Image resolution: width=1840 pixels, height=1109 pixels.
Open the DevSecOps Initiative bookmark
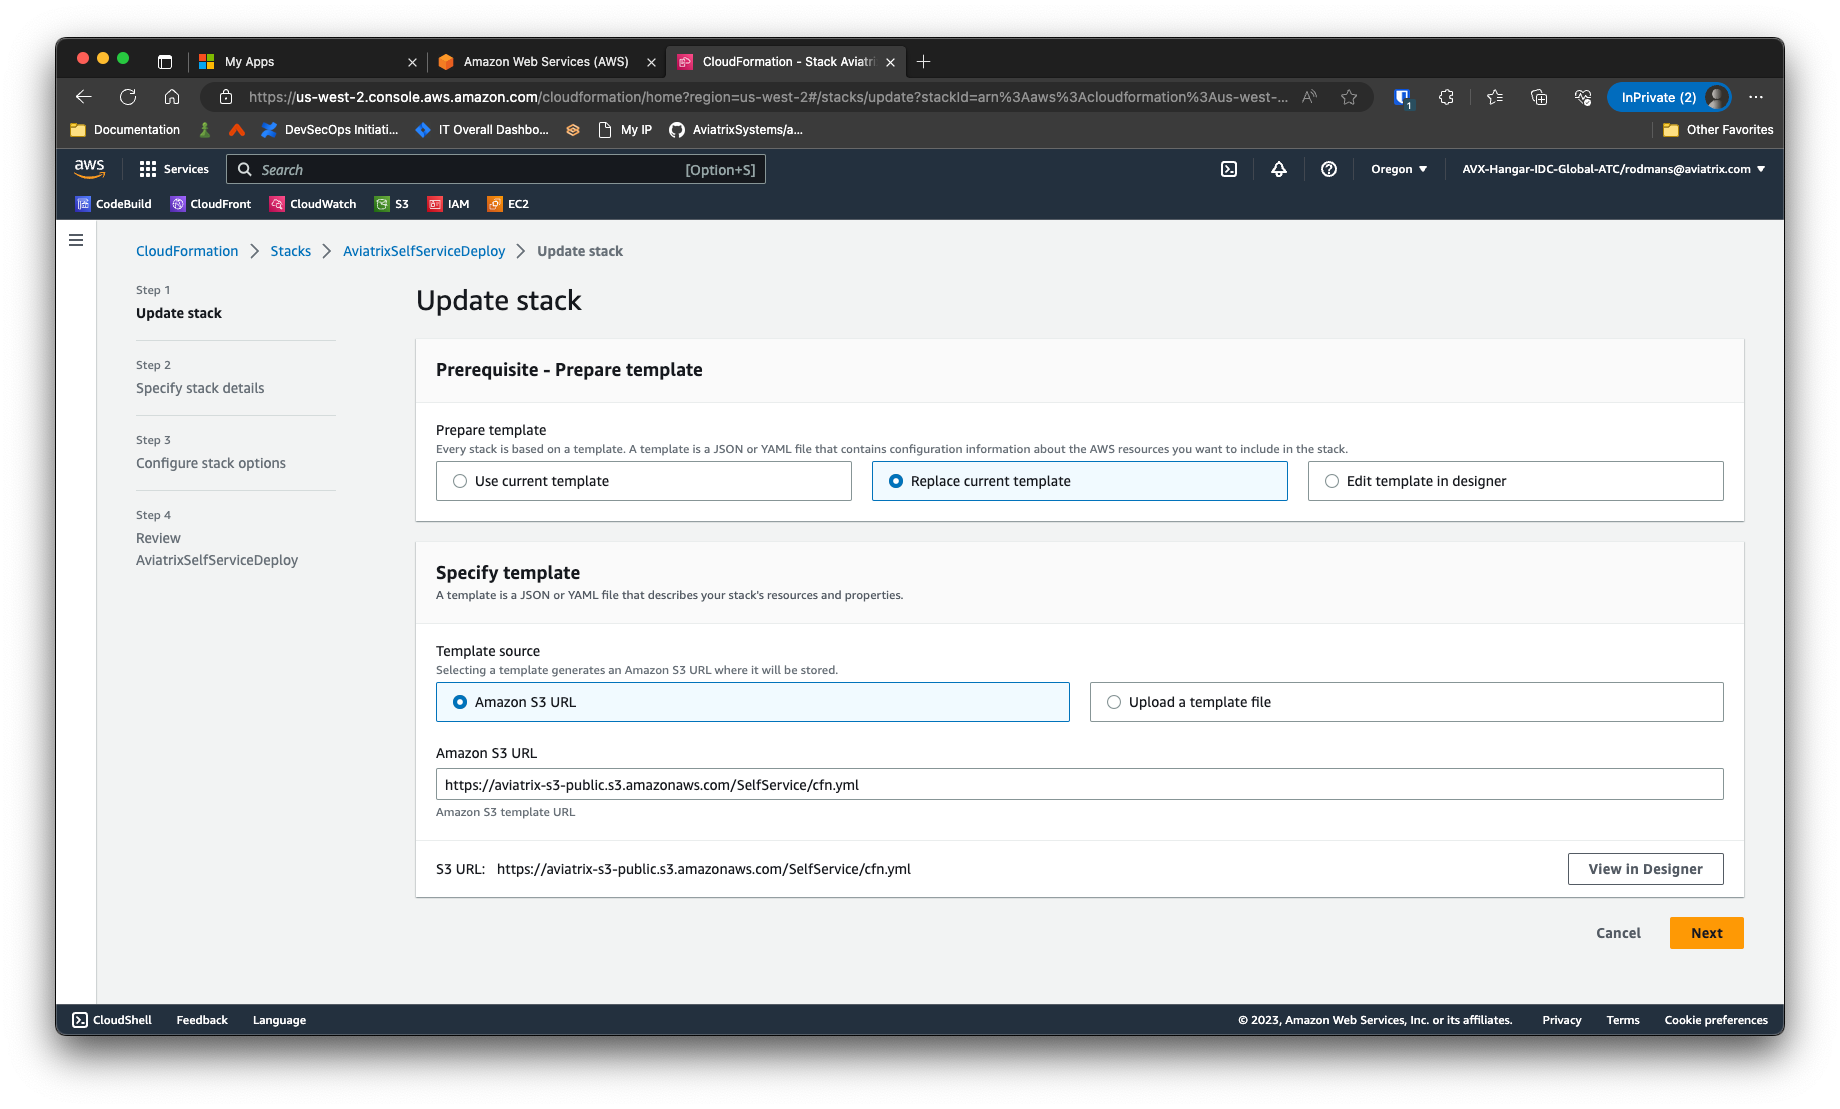tap(330, 130)
